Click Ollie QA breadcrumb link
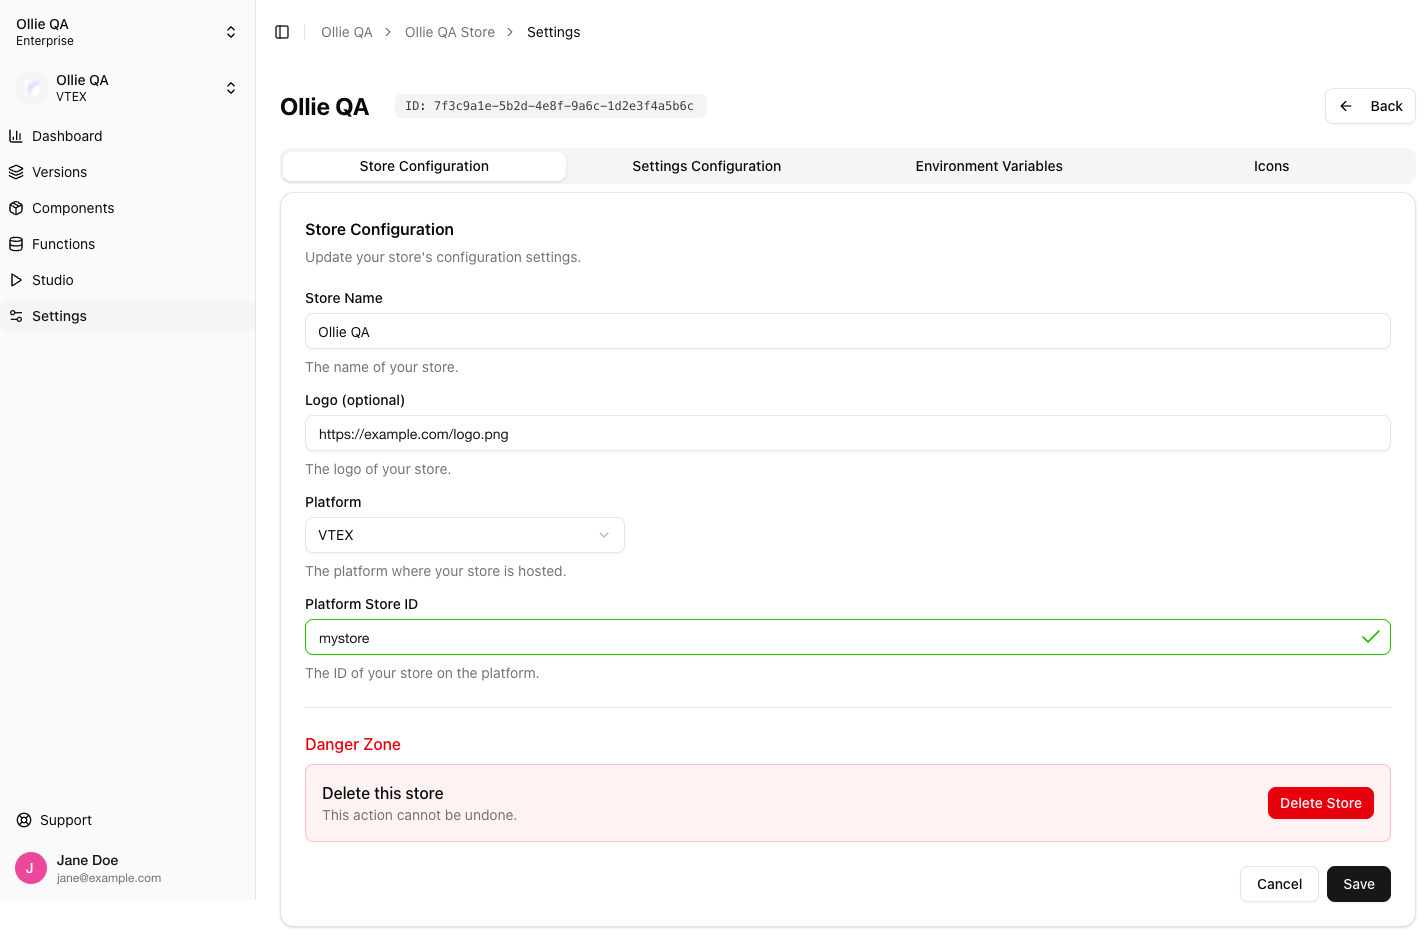 (347, 32)
